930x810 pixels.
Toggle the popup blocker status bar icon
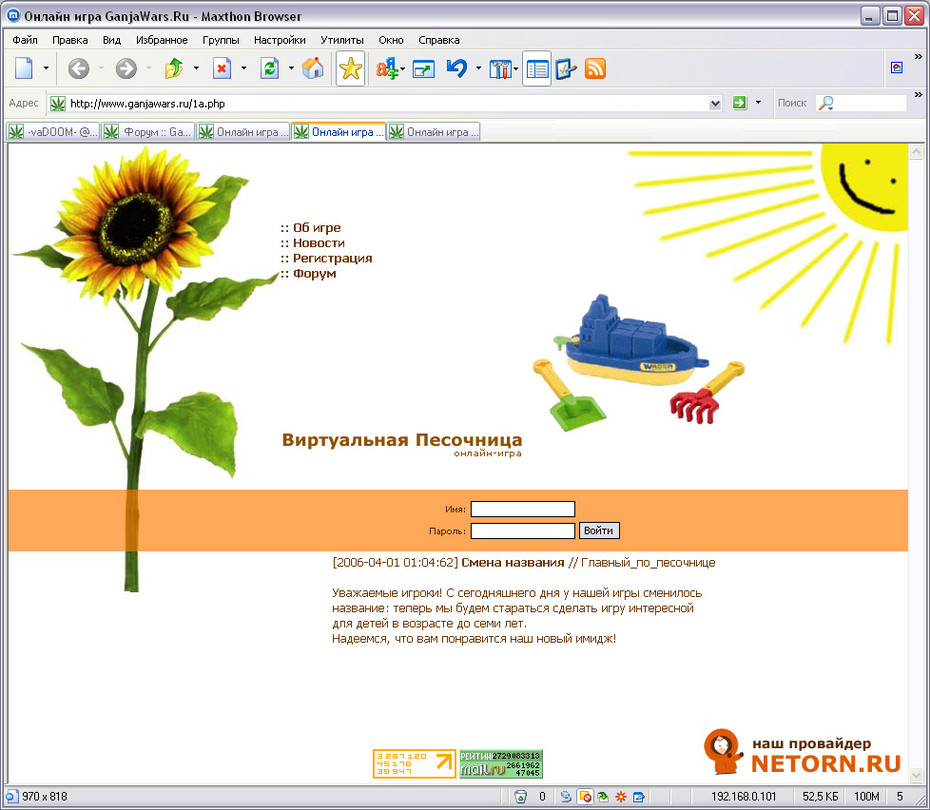(x=585, y=796)
